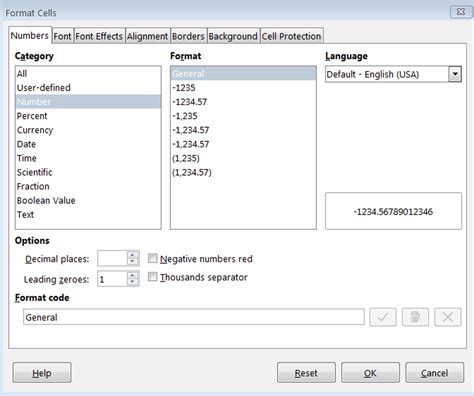Decrease Leading zeroes with down arrow
474x396 pixels.
point(133,283)
